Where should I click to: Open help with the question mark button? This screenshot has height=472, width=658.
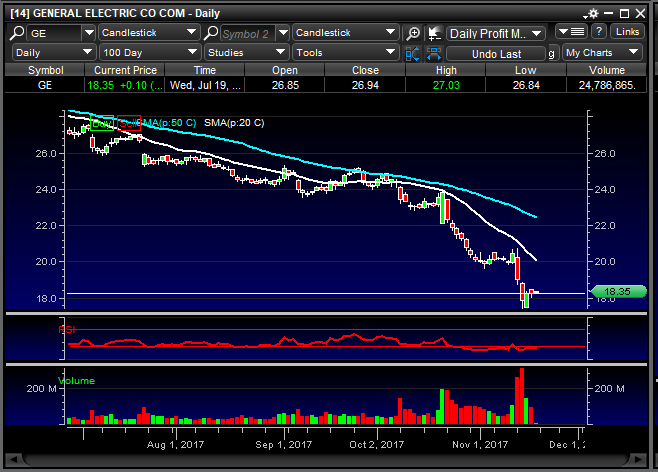coord(599,32)
